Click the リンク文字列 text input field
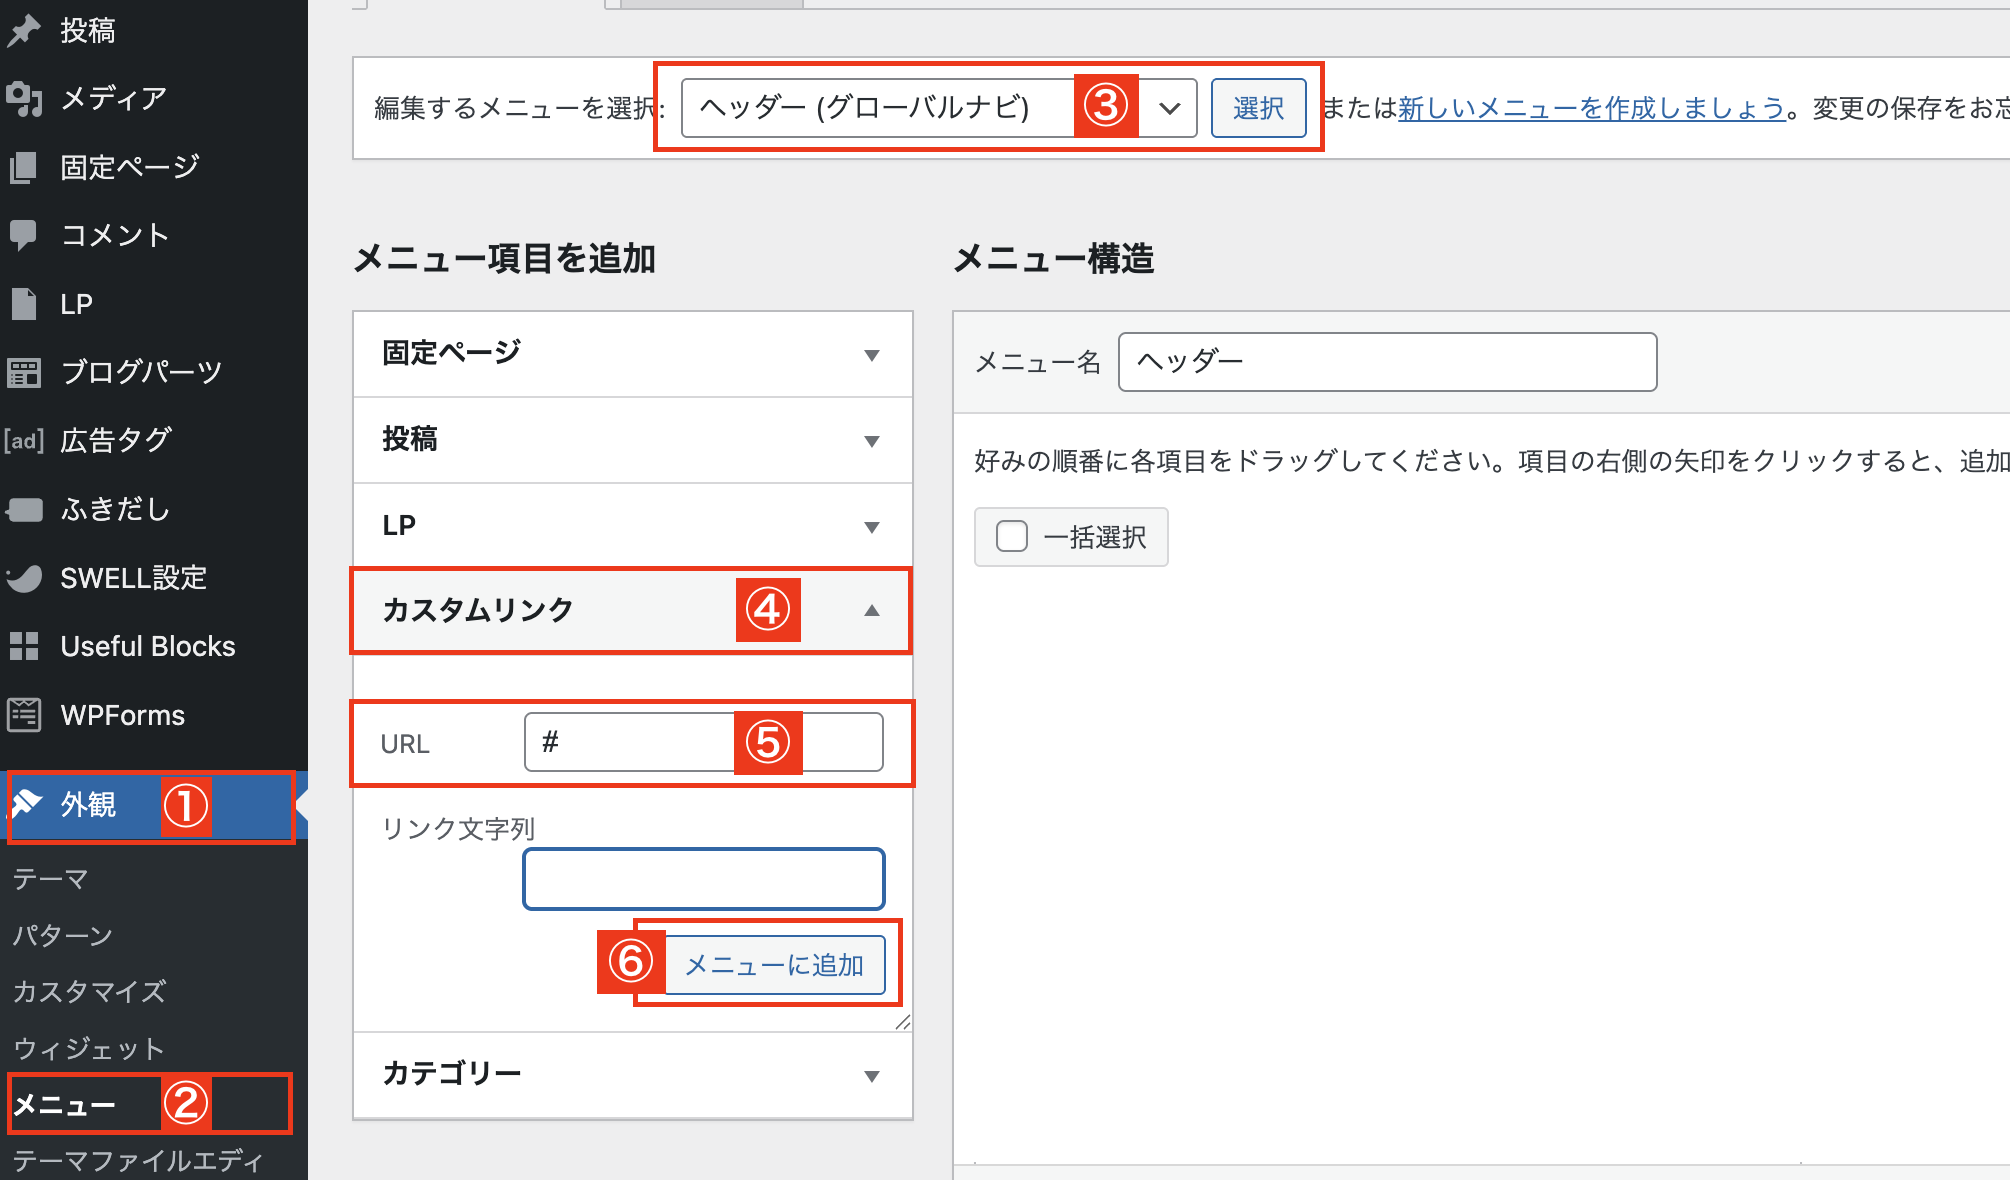 (x=703, y=880)
